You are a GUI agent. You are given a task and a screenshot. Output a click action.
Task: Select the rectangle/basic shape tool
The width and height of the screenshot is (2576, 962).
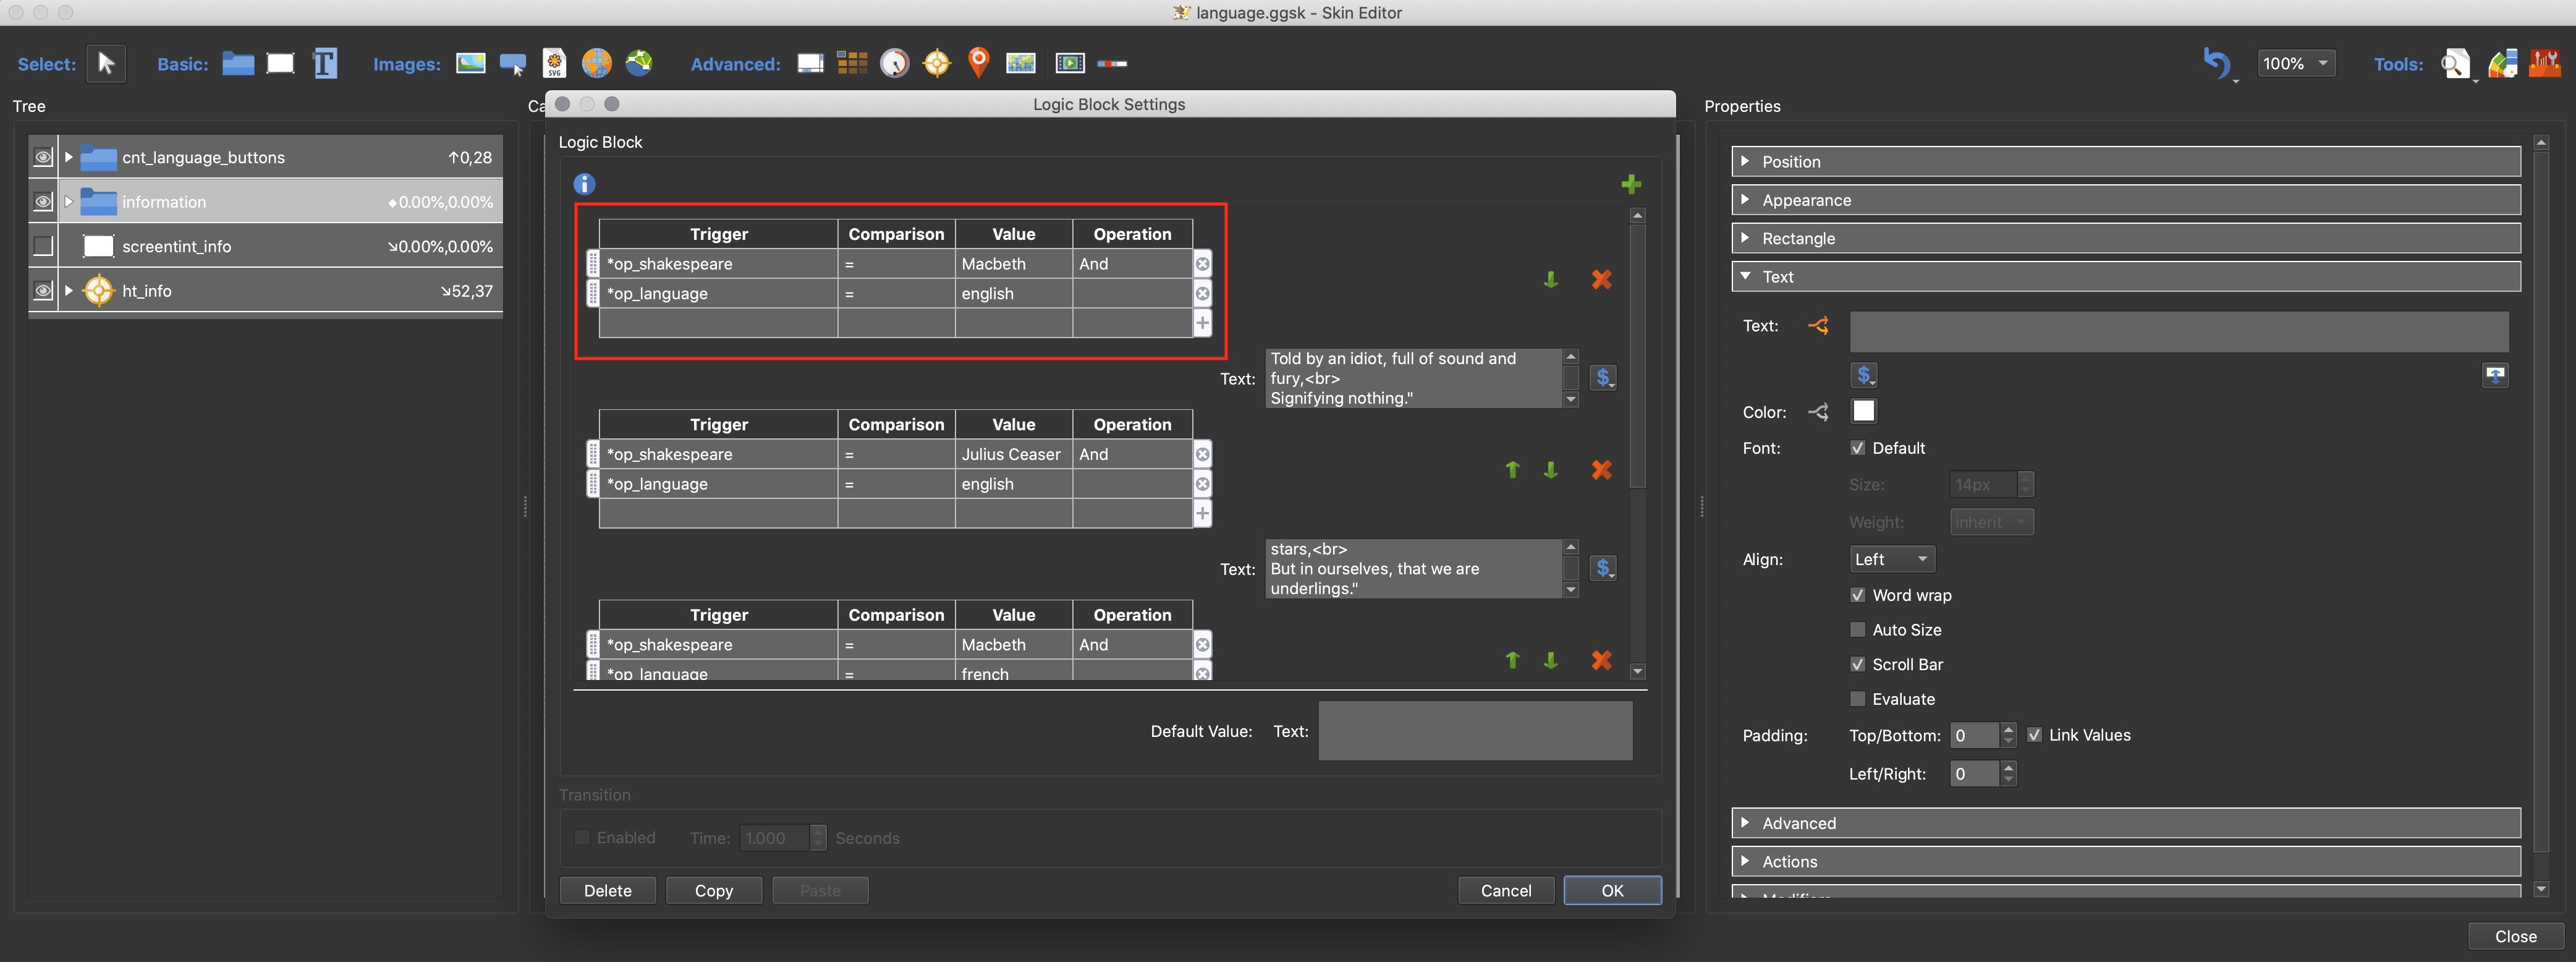(282, 62)
